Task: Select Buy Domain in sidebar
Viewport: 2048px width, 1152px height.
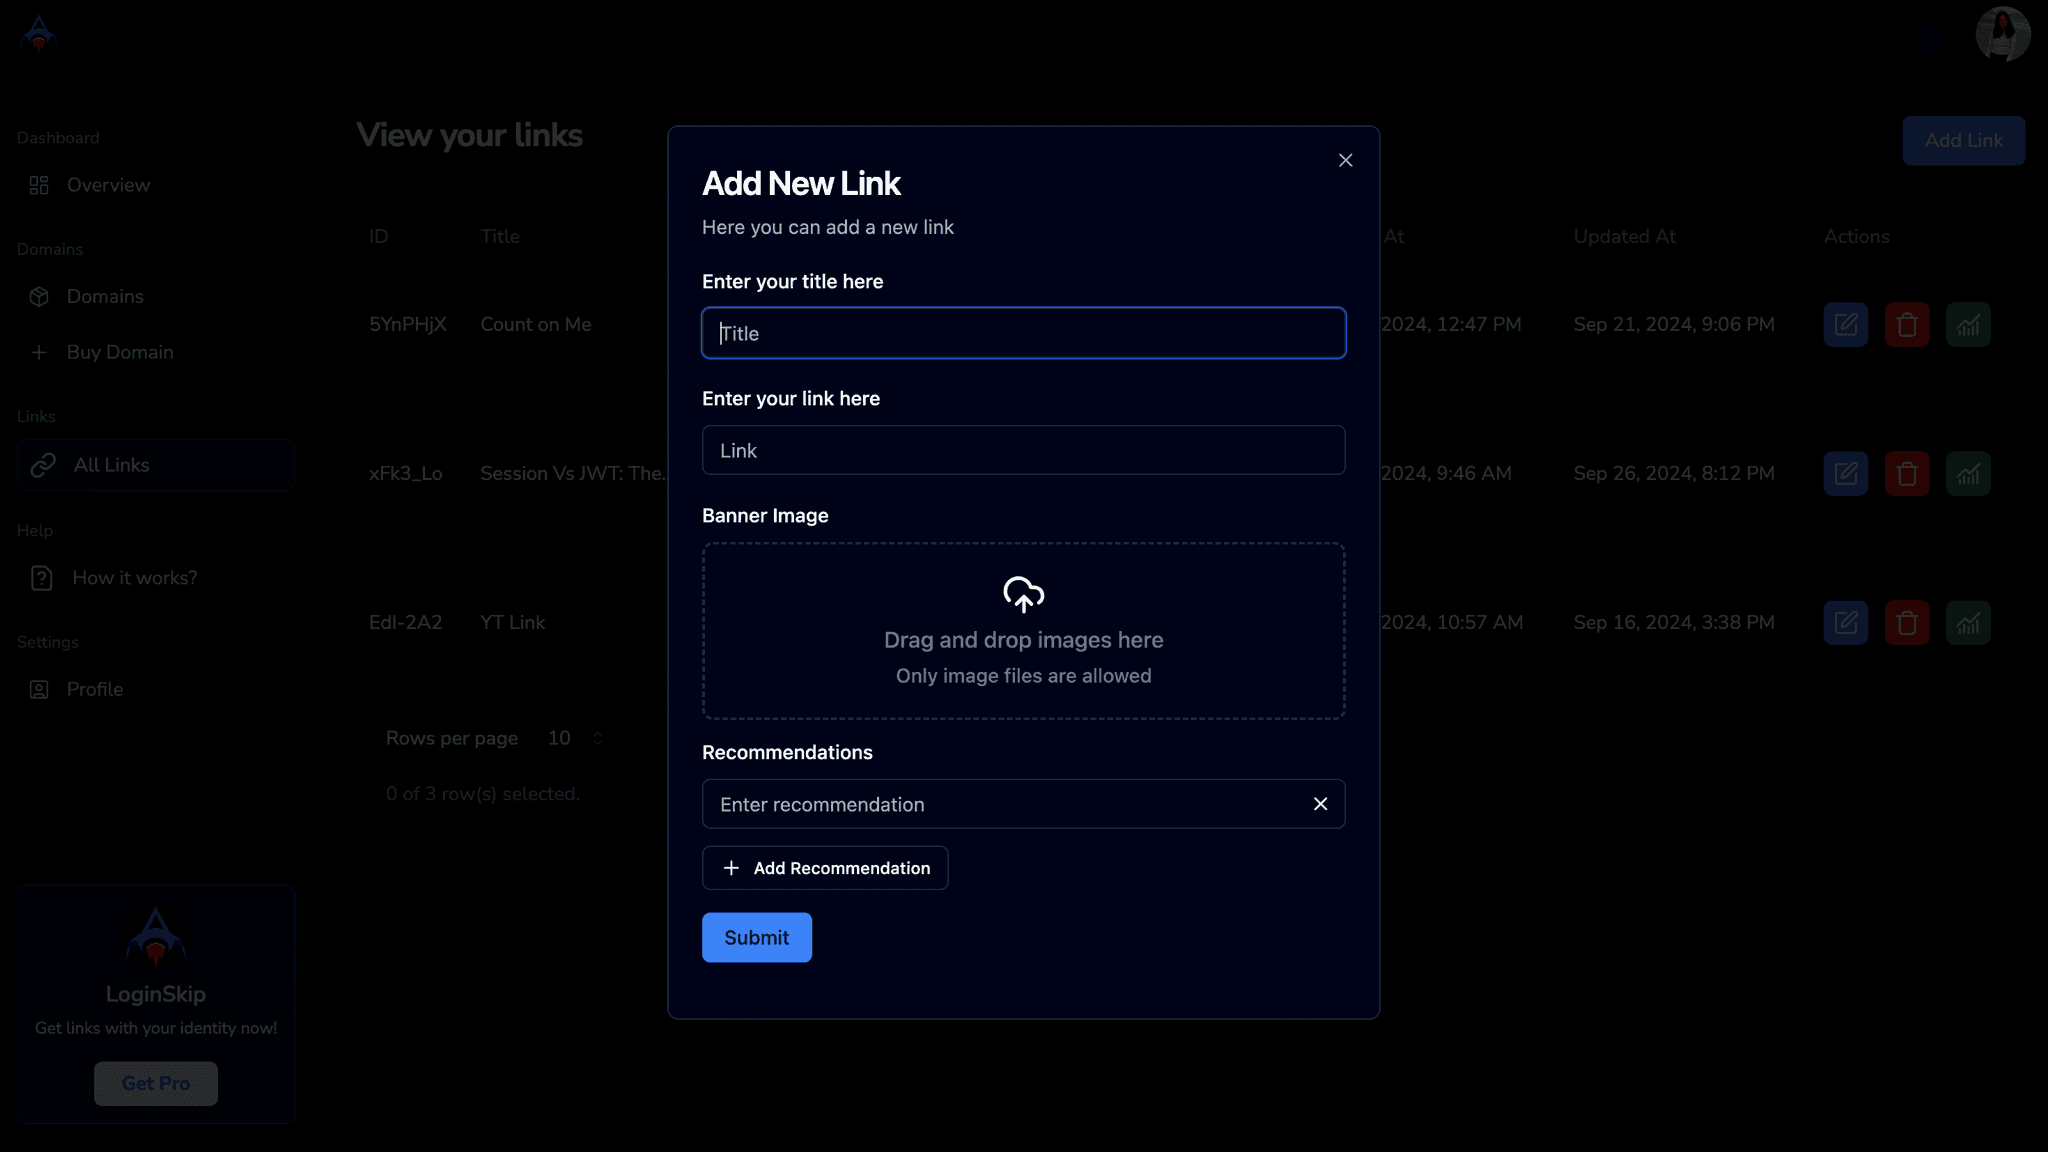Action: coord(120,352)
